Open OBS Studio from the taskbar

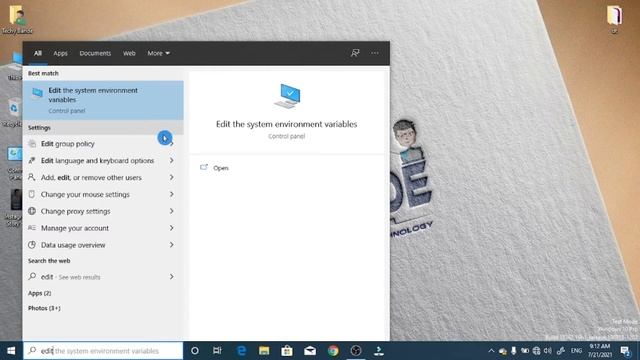tap(356, 351)
